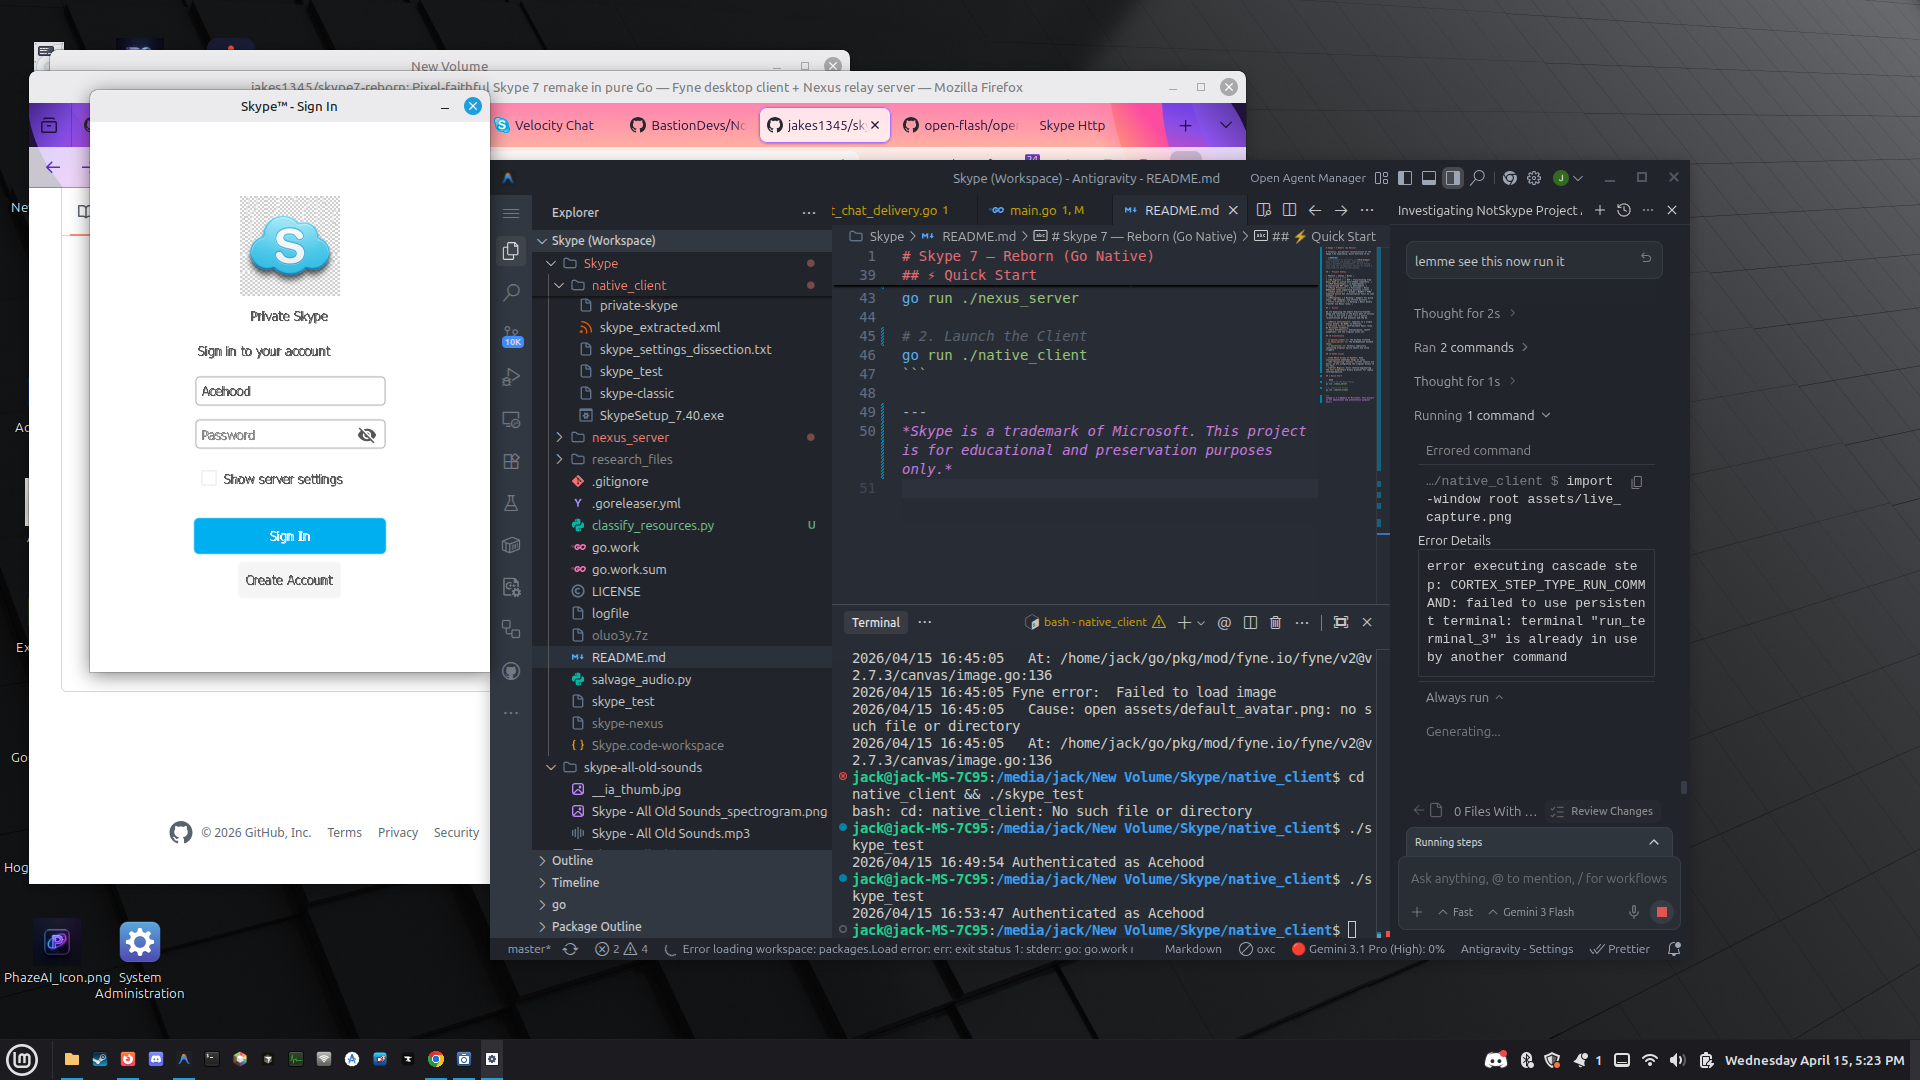Click microphone icon in agent input
This screenshot has height=1080, width=1920.
(x=1634, y=912)
